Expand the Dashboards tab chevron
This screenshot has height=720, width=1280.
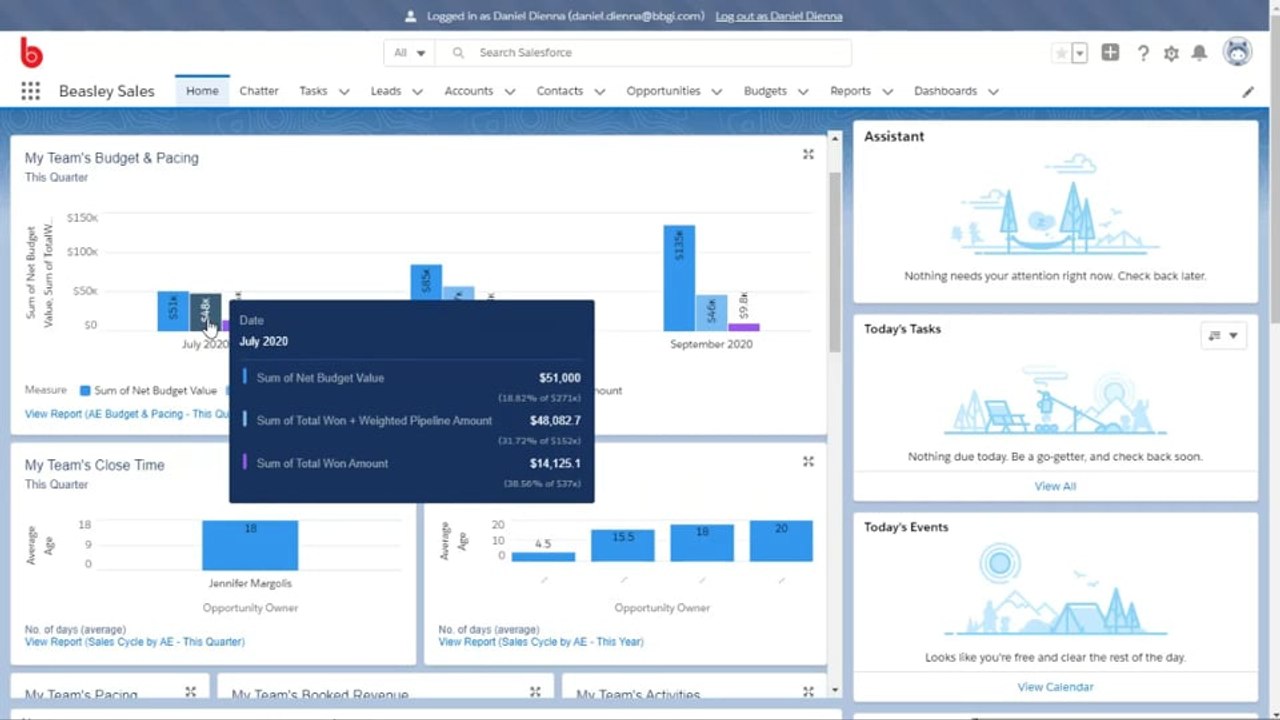click(993, 92)
